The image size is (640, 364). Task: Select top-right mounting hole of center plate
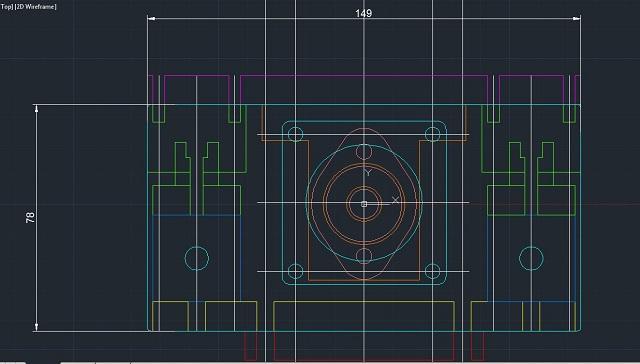(432, 134)
